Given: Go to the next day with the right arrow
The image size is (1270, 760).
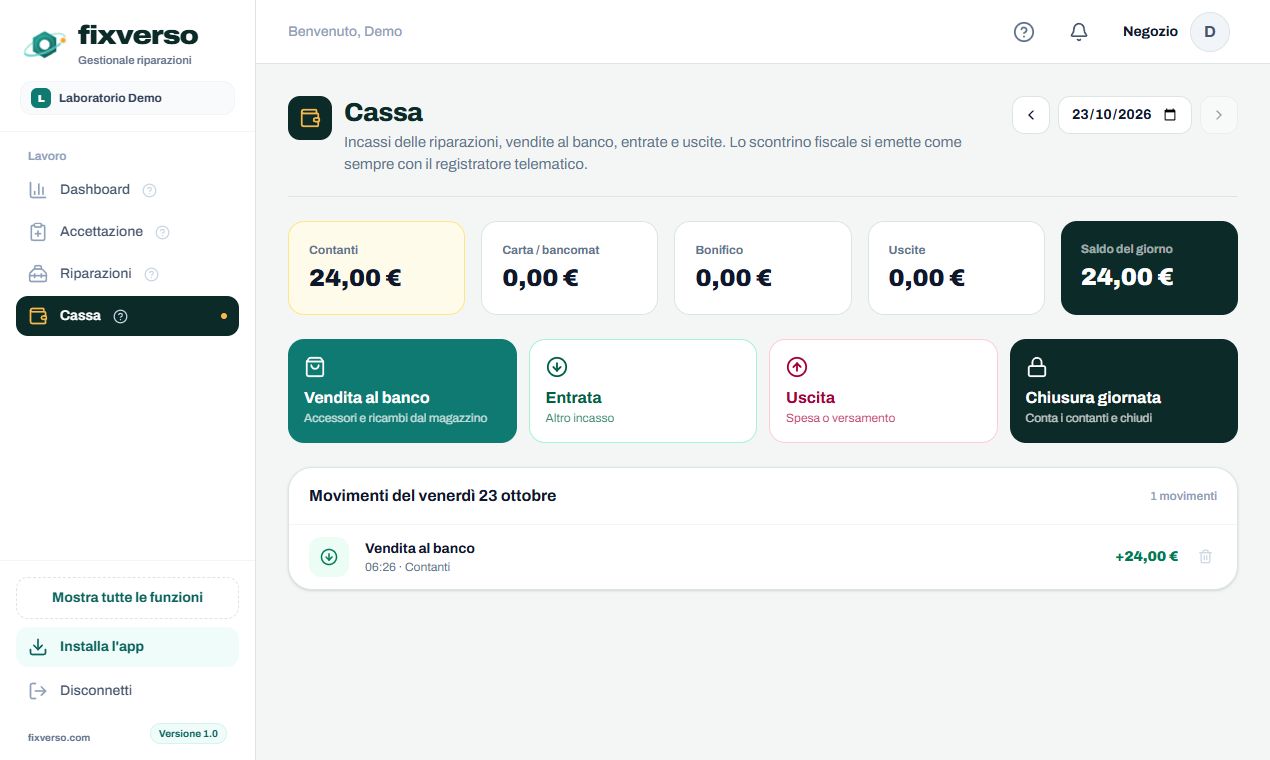Looking at the screenshot, I should click(1218, 115).
